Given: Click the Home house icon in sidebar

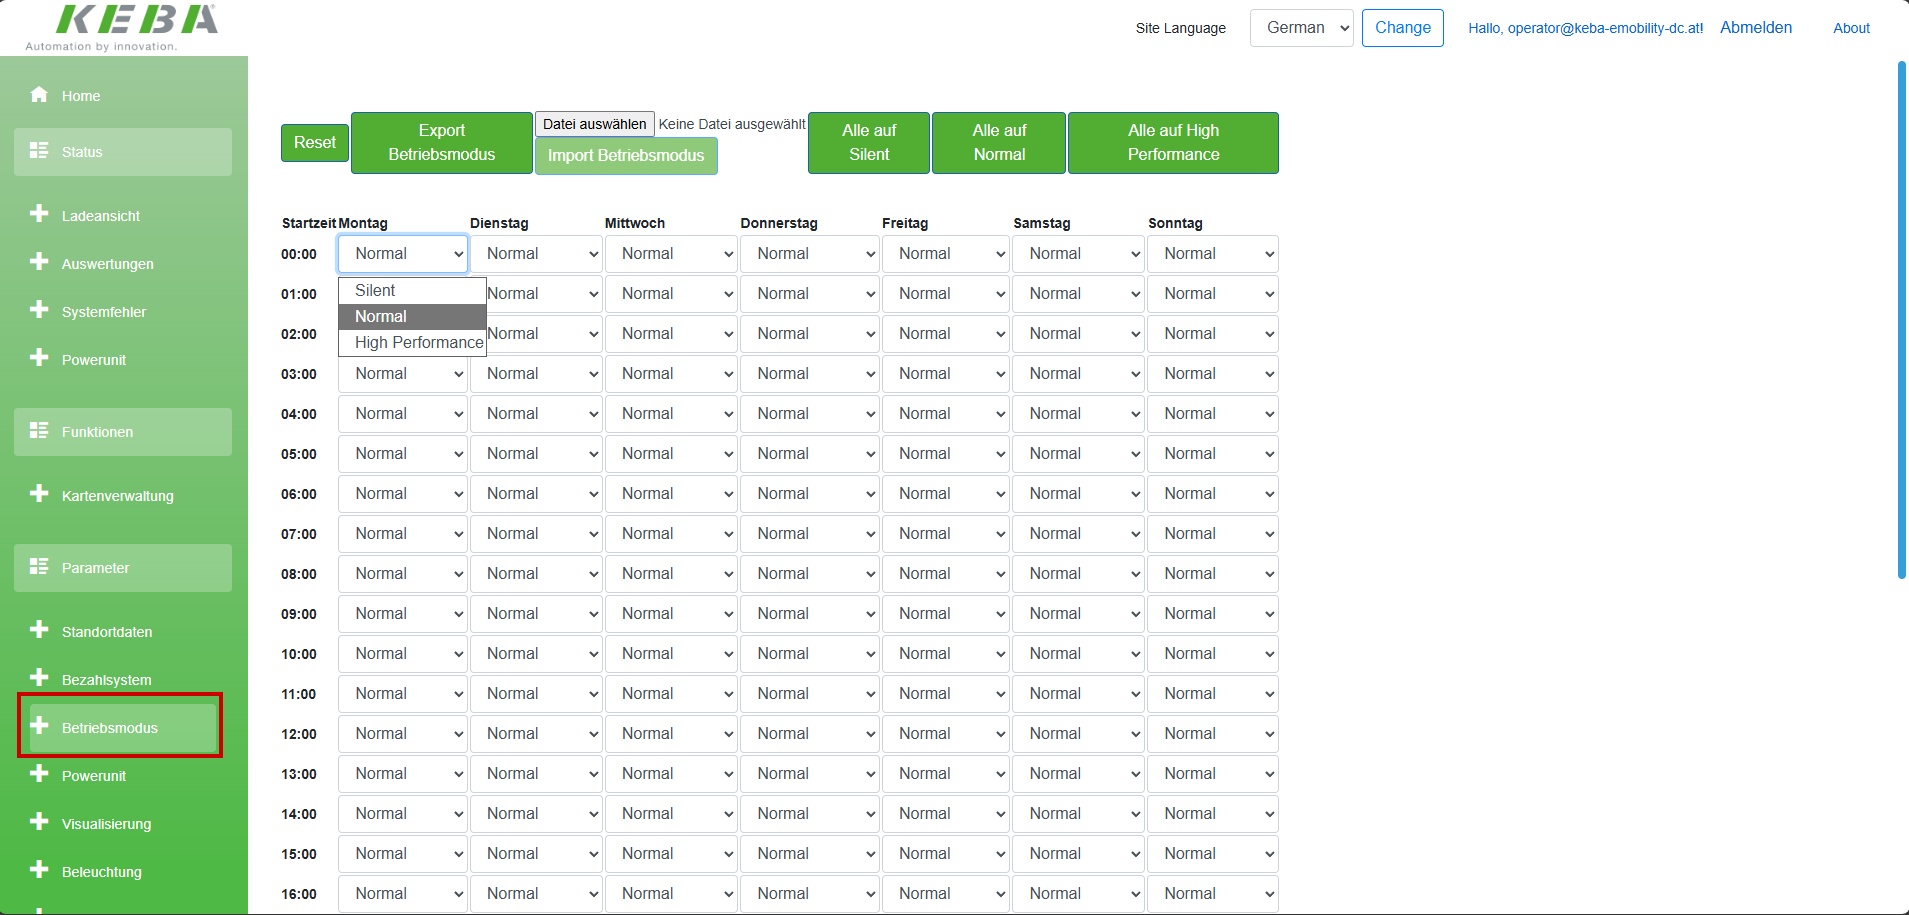Looking at the screenshot, I should 39,94.
